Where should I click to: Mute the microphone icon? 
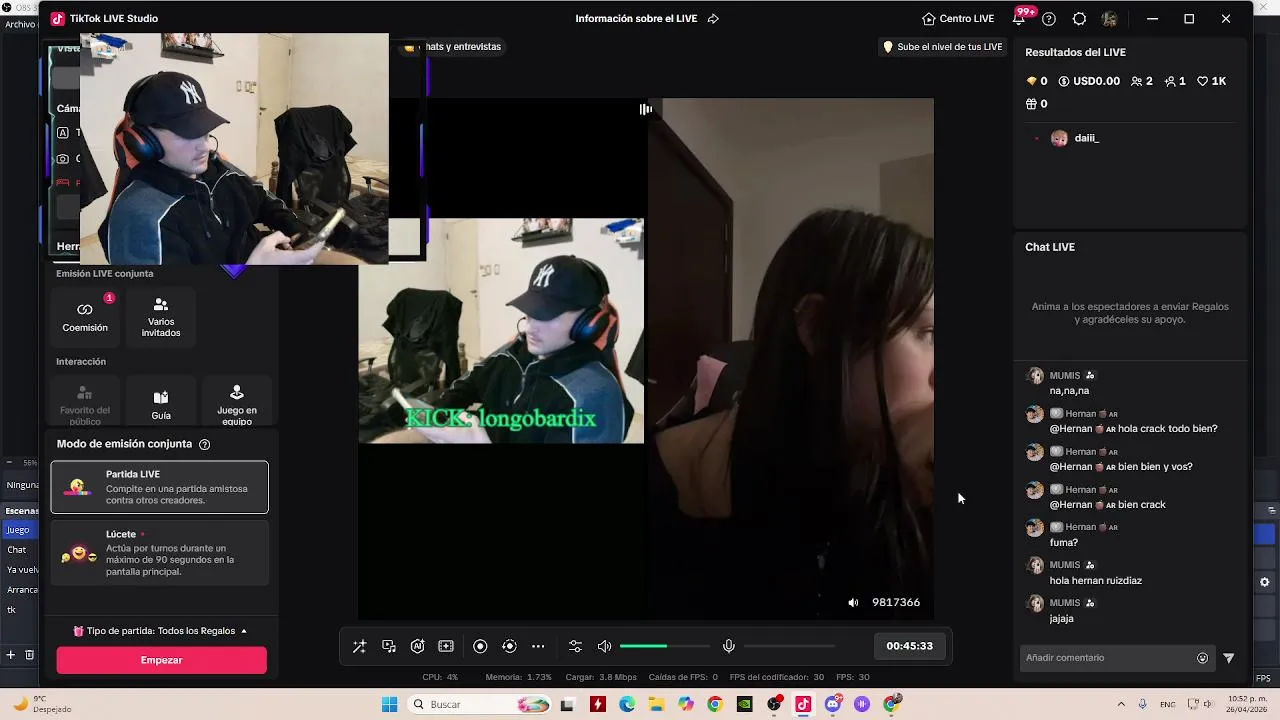pyautogui.click(x=729, y=646)
